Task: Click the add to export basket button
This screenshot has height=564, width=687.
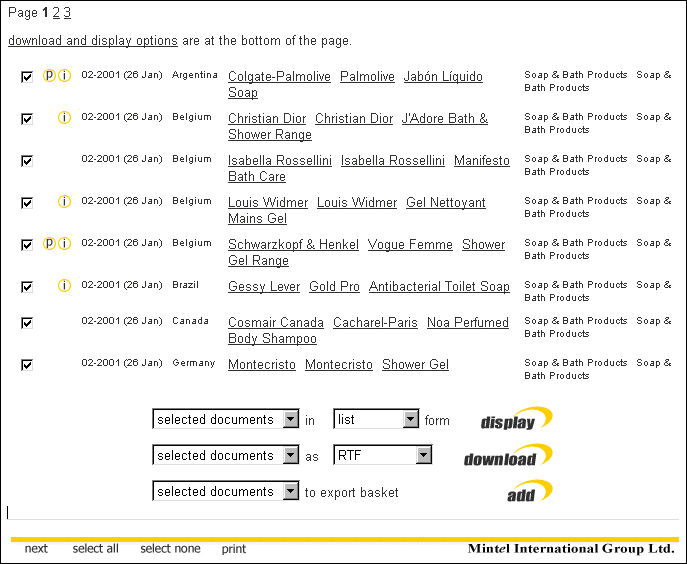Action: point(529,492)
